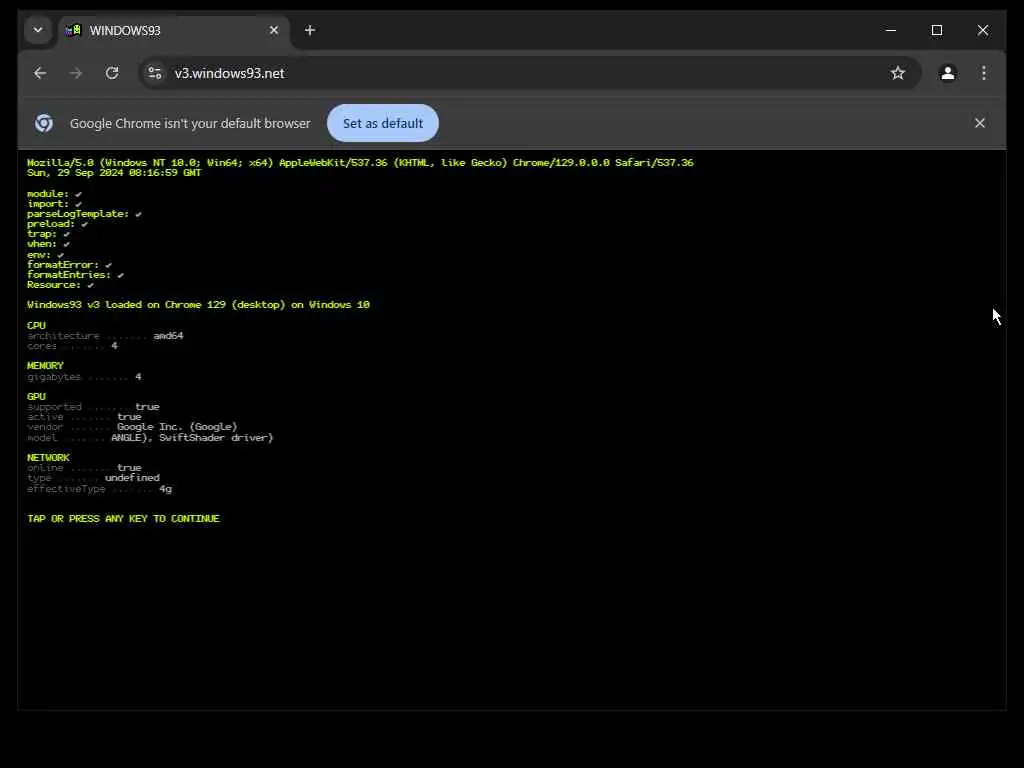This screenshot has width=1024, height=768.
Task: Click the parseLogTemplate check line
Action: pos(84,214)
